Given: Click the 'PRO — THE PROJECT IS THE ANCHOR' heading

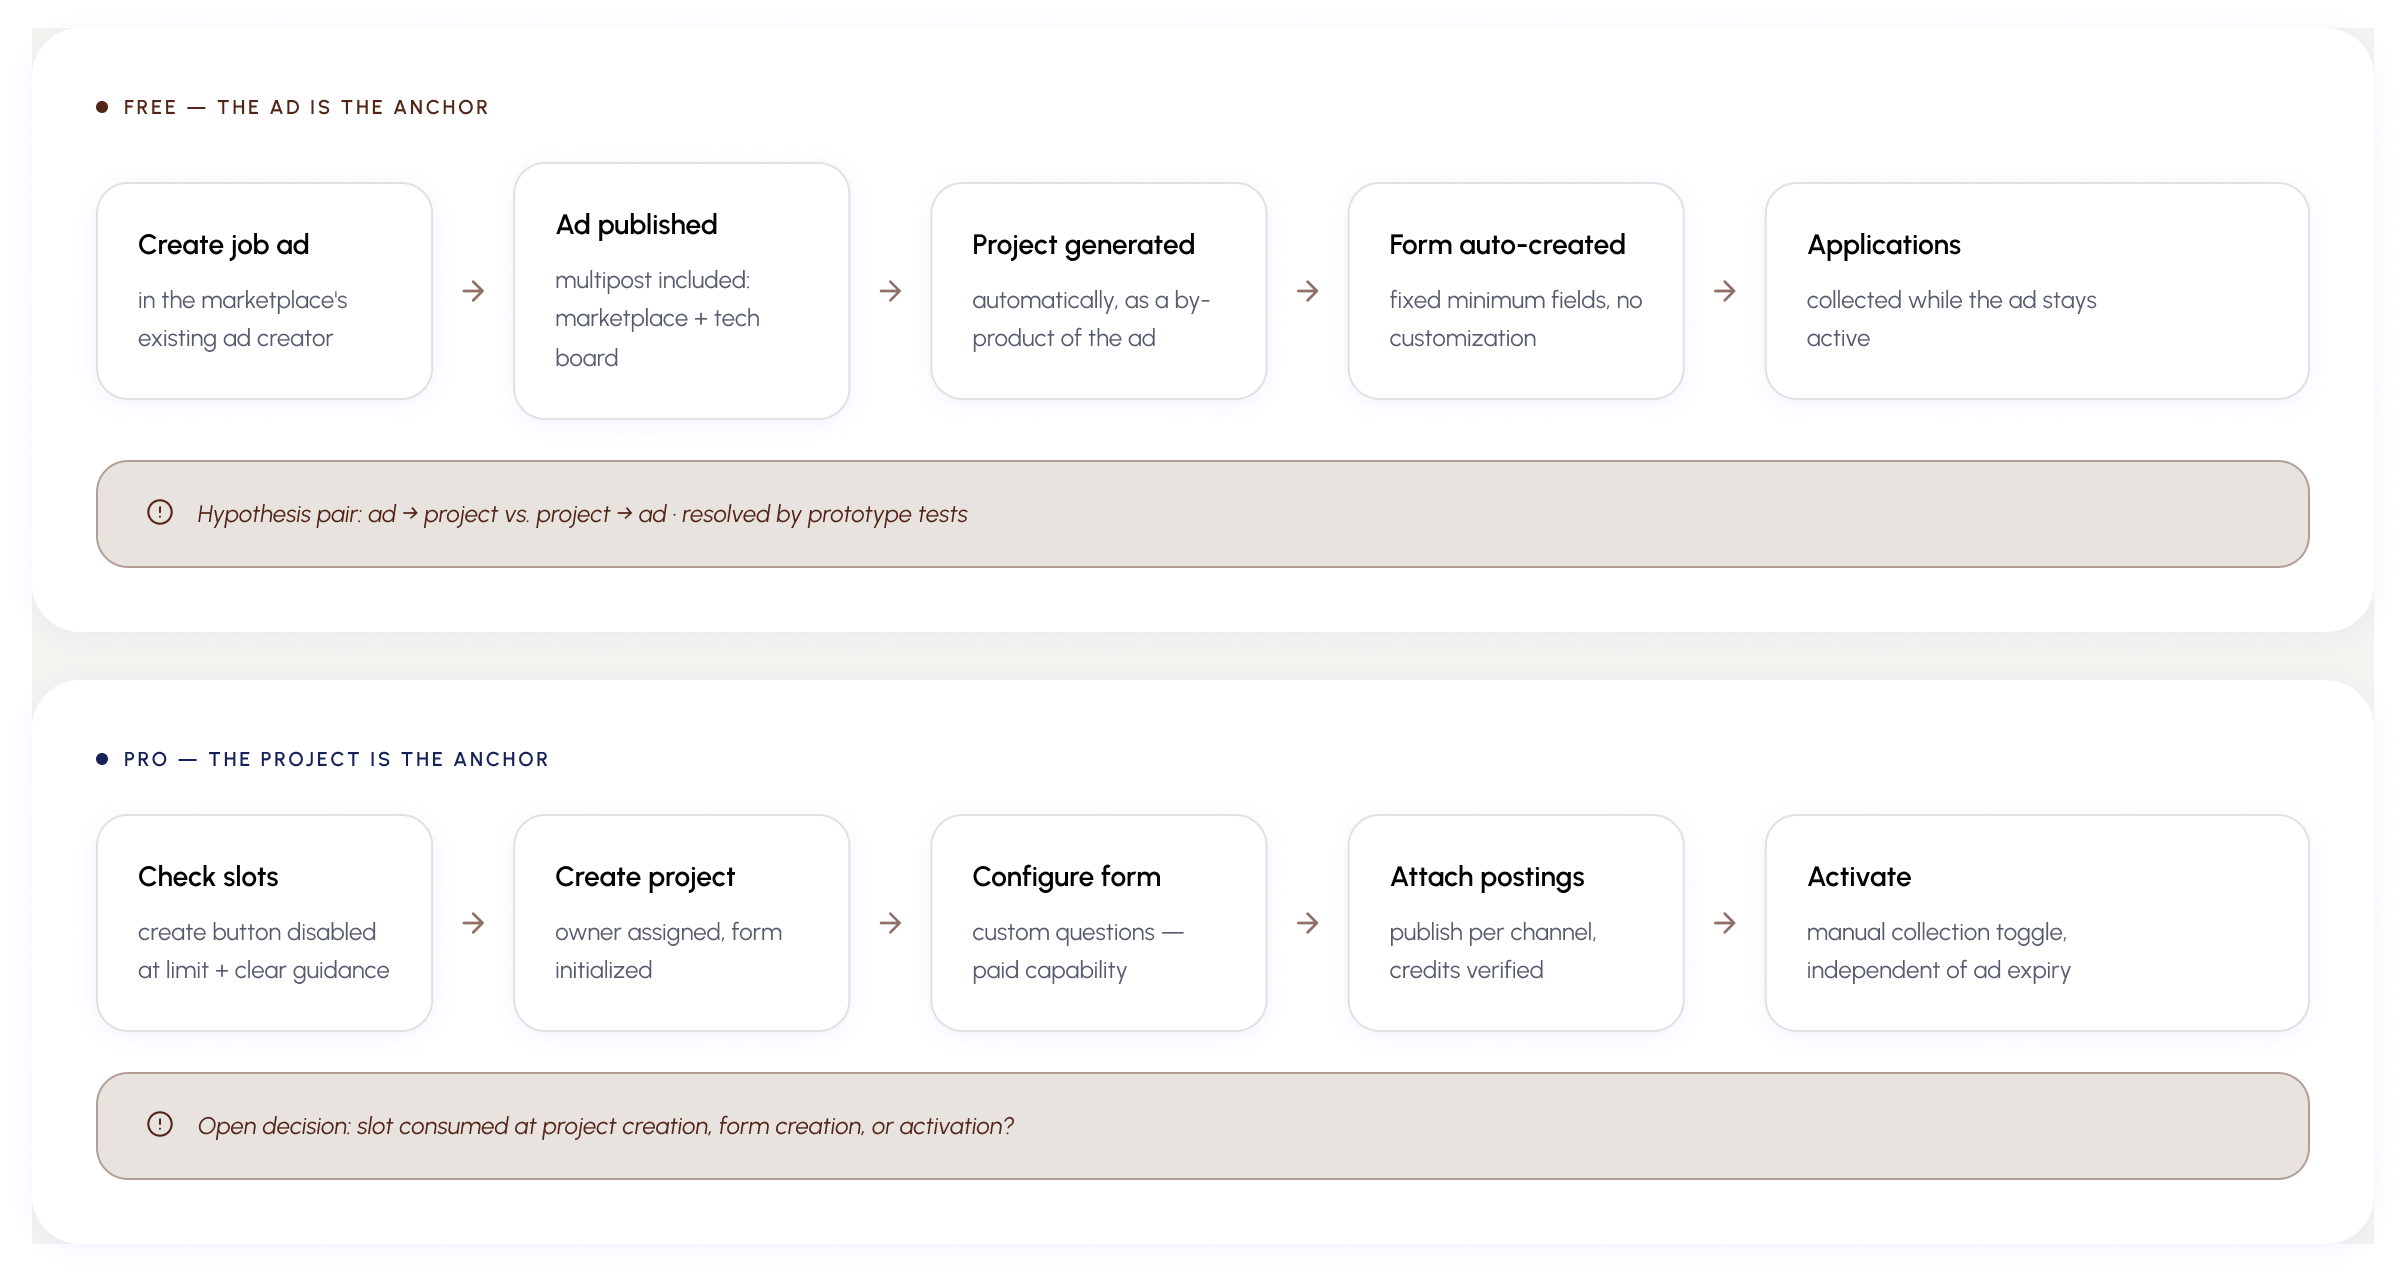Looking at the screenshot, I should tap(336, 759).
